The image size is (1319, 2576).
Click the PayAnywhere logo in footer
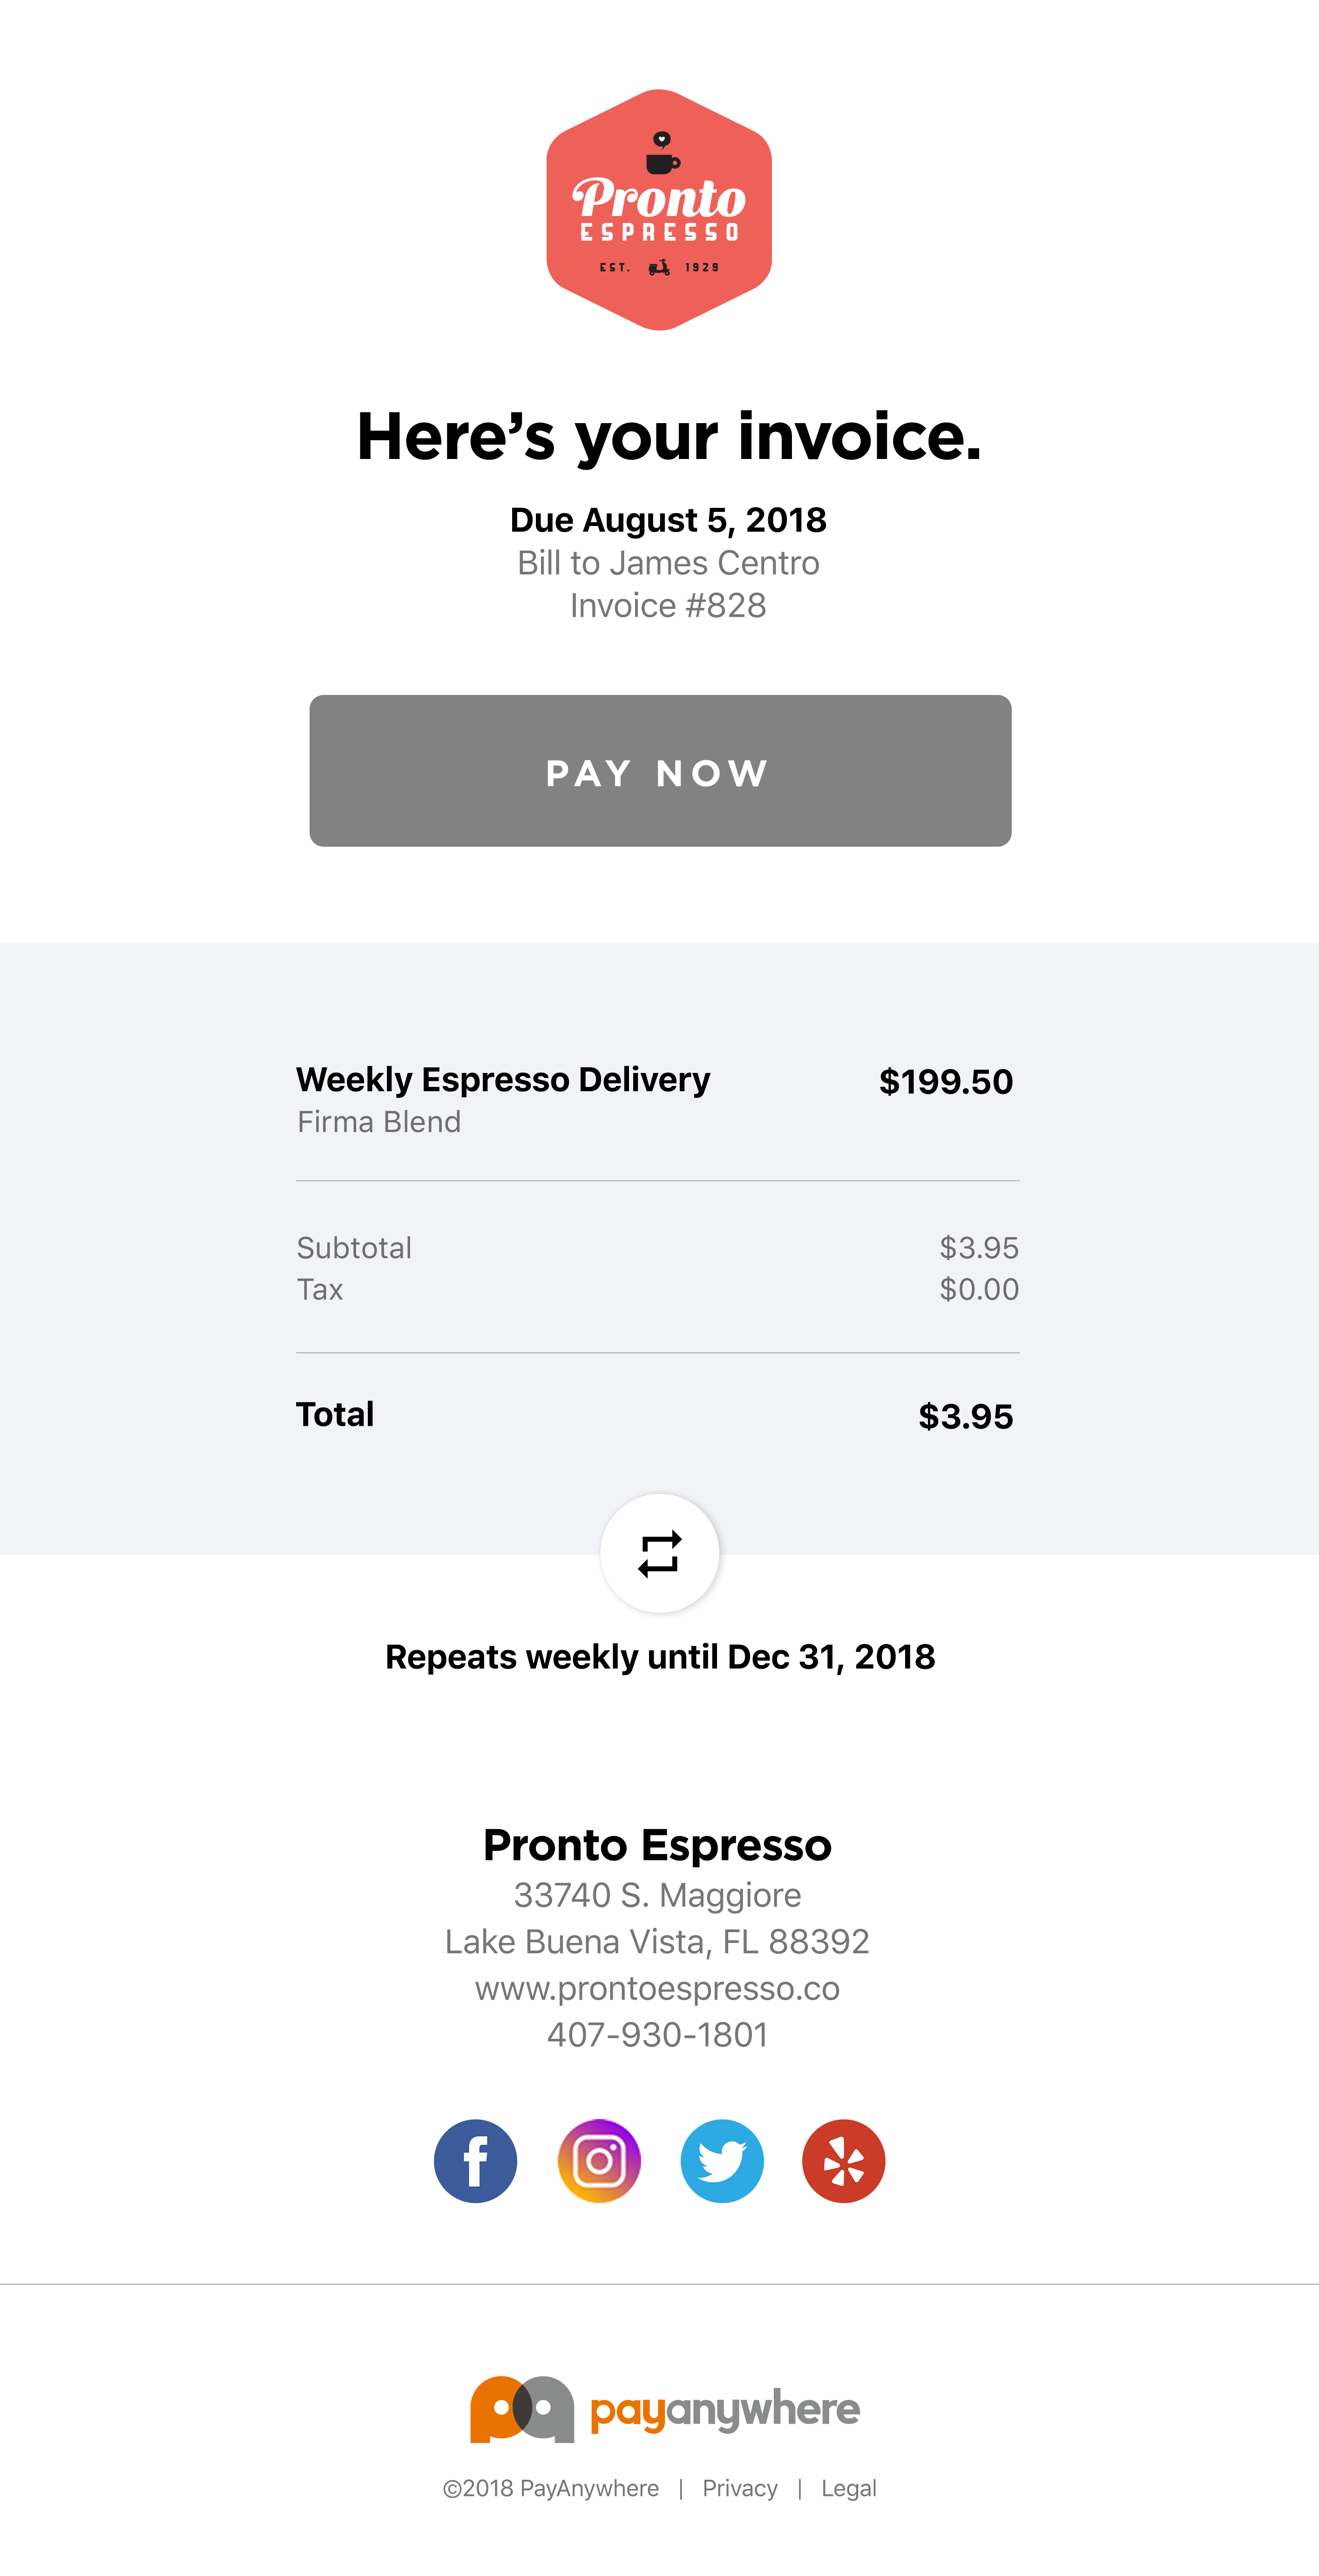(665, 2409)
